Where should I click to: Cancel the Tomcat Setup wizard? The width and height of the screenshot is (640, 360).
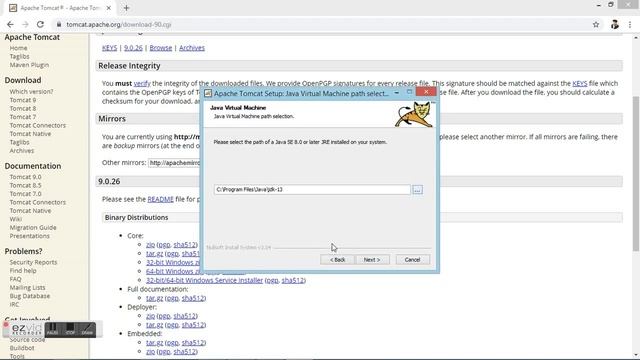[412, 260]
